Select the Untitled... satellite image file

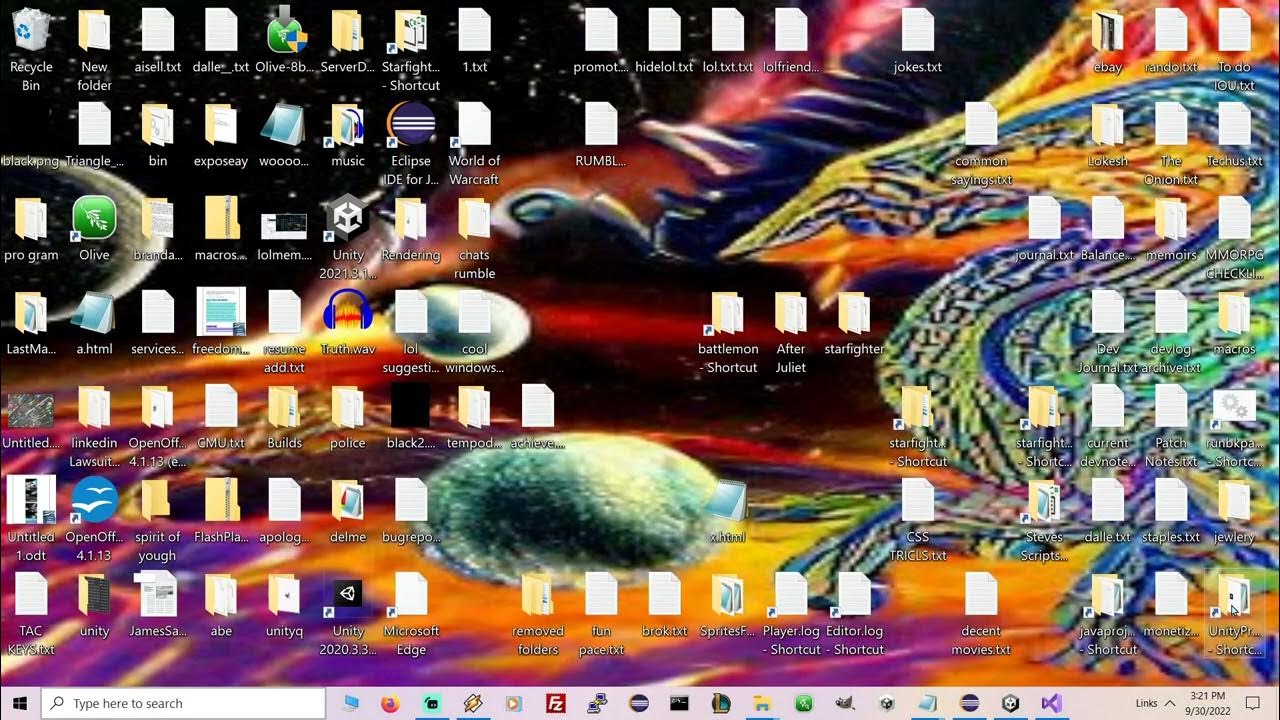(31, 410)
